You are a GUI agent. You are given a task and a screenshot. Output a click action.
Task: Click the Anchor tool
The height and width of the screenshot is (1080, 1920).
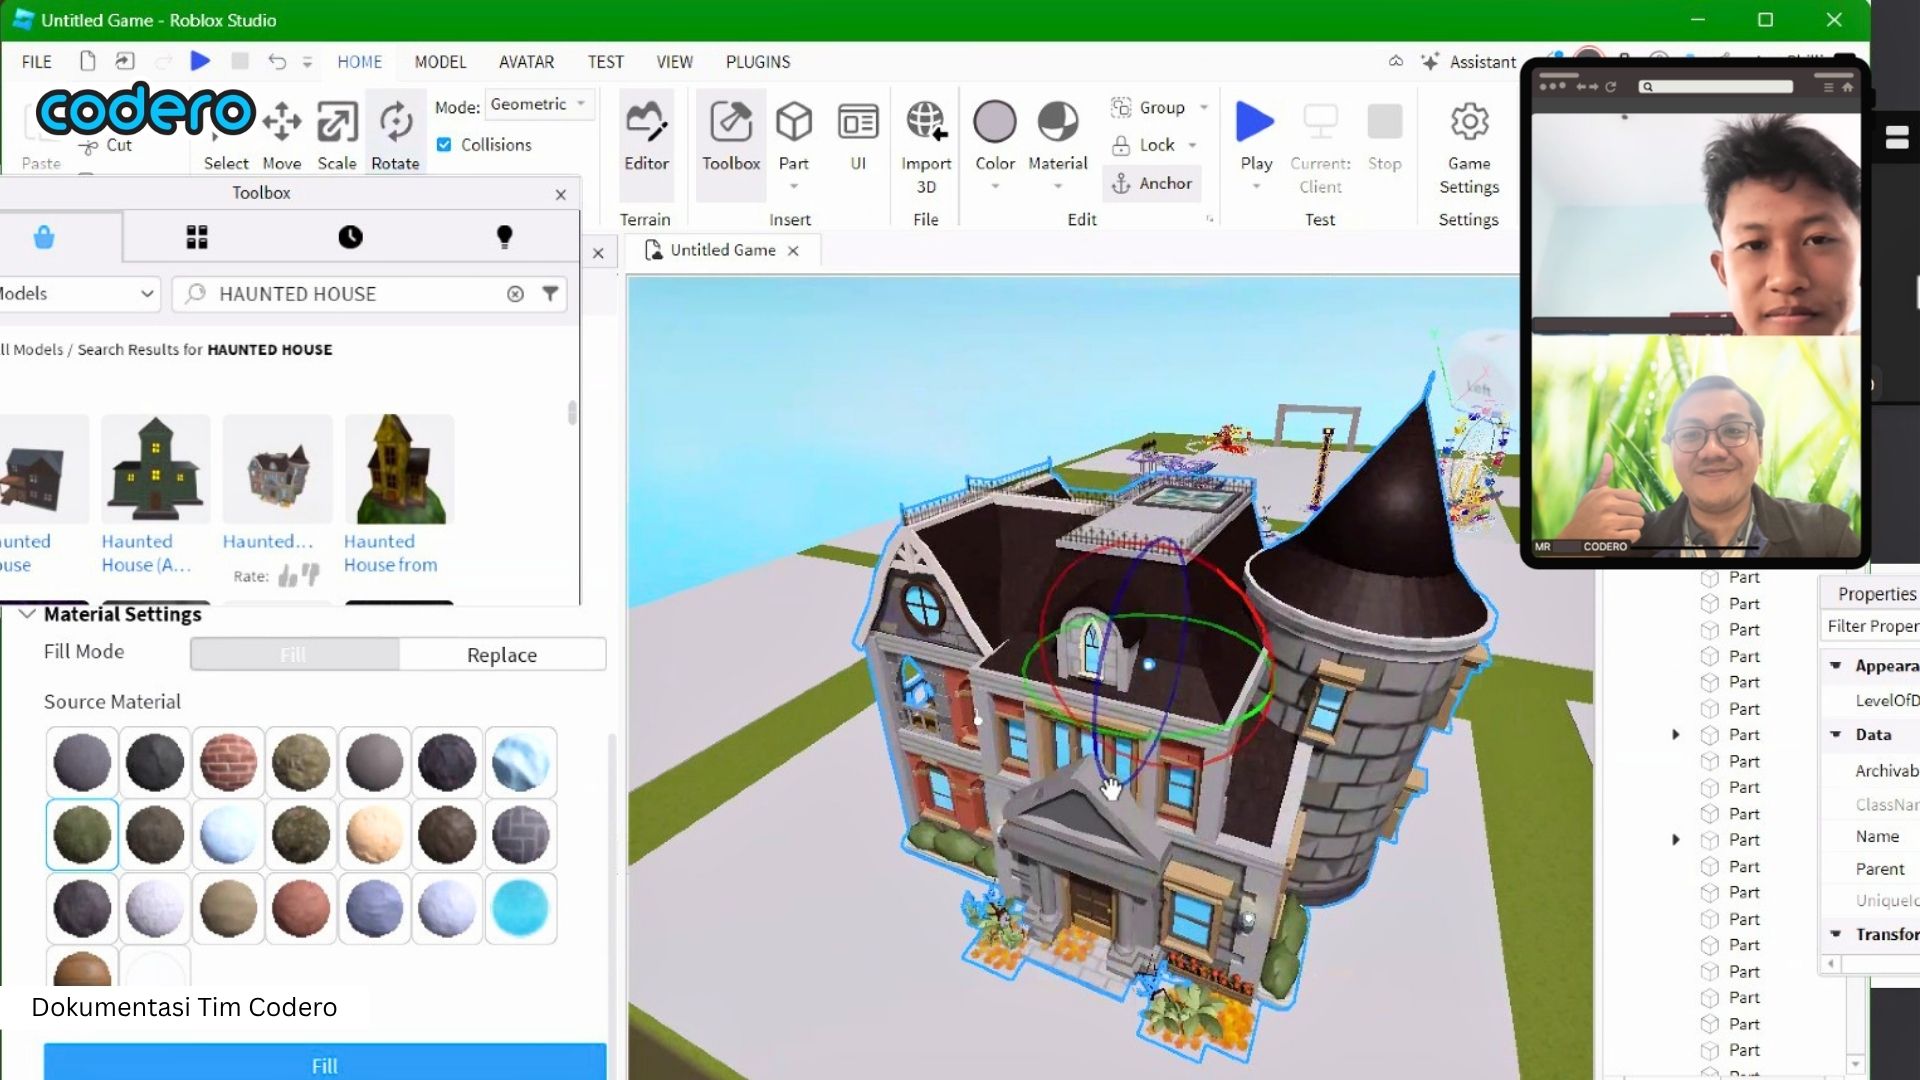[x=1152, y=183]
